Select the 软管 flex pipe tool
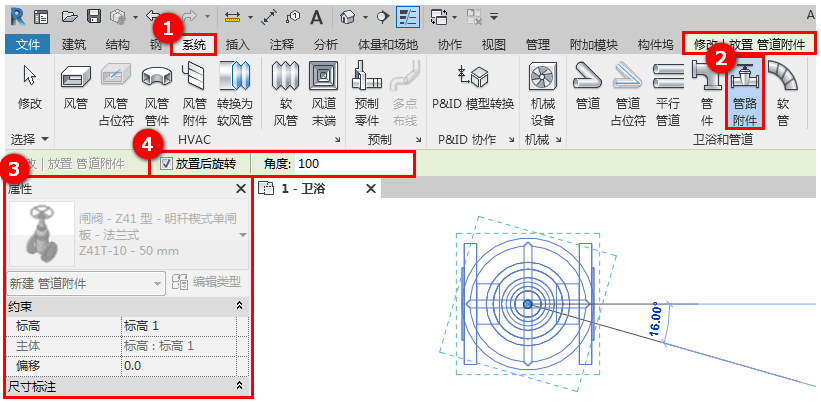The height and width of the screenshot is (402, 821). (783, 94)
